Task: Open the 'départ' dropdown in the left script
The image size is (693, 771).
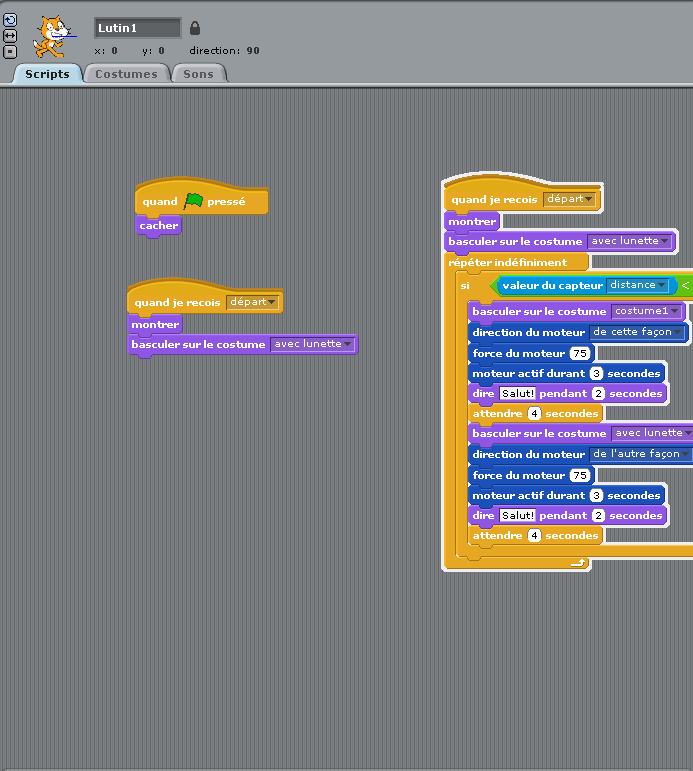Action: pos(253,302)
